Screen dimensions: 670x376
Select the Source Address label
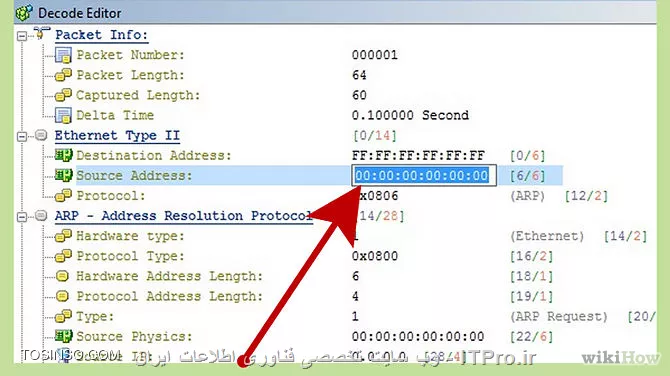click(x=134, y=176)
